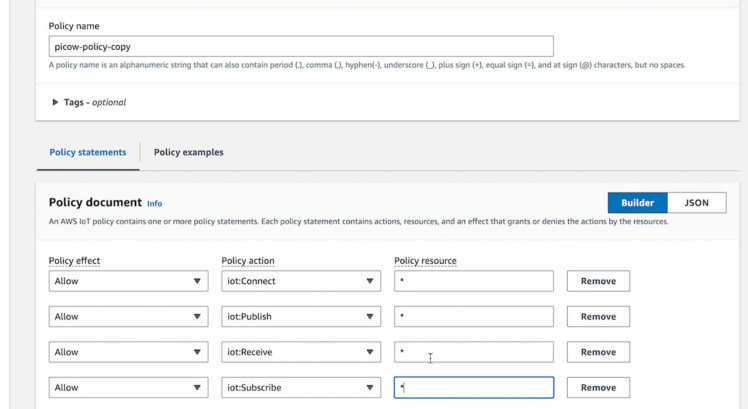Switch to the Policy examples tab
The width and height of the screenshot is (748, 409).
pyautogui.click(x=188, y=152)
